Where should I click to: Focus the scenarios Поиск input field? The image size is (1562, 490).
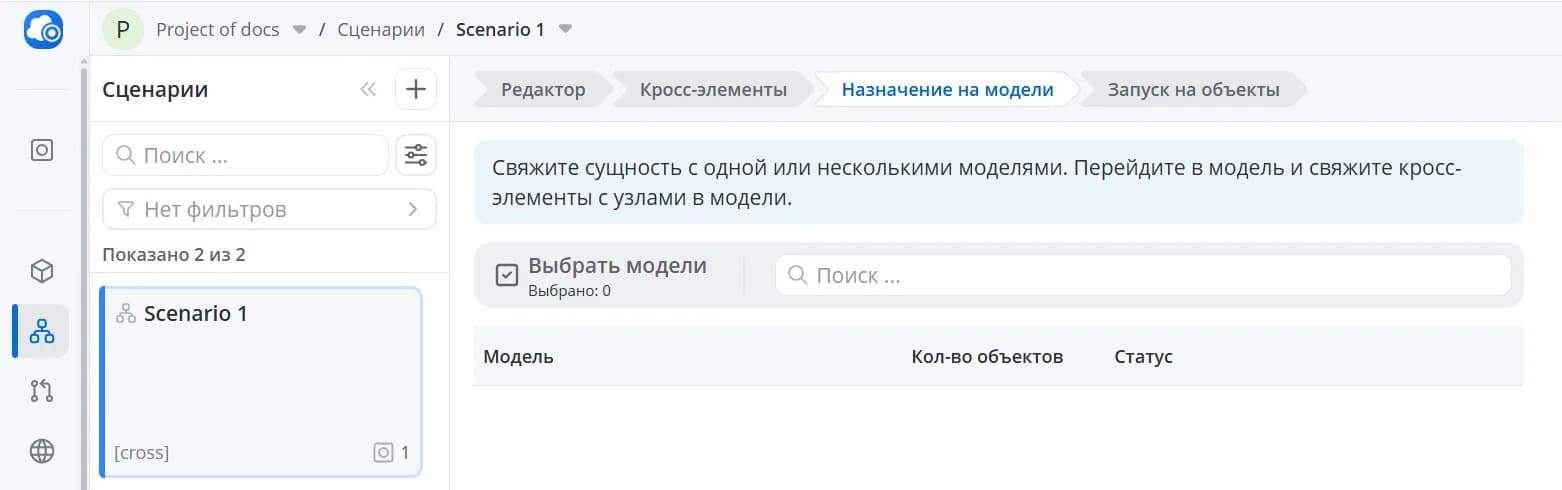tap(245, 155)
